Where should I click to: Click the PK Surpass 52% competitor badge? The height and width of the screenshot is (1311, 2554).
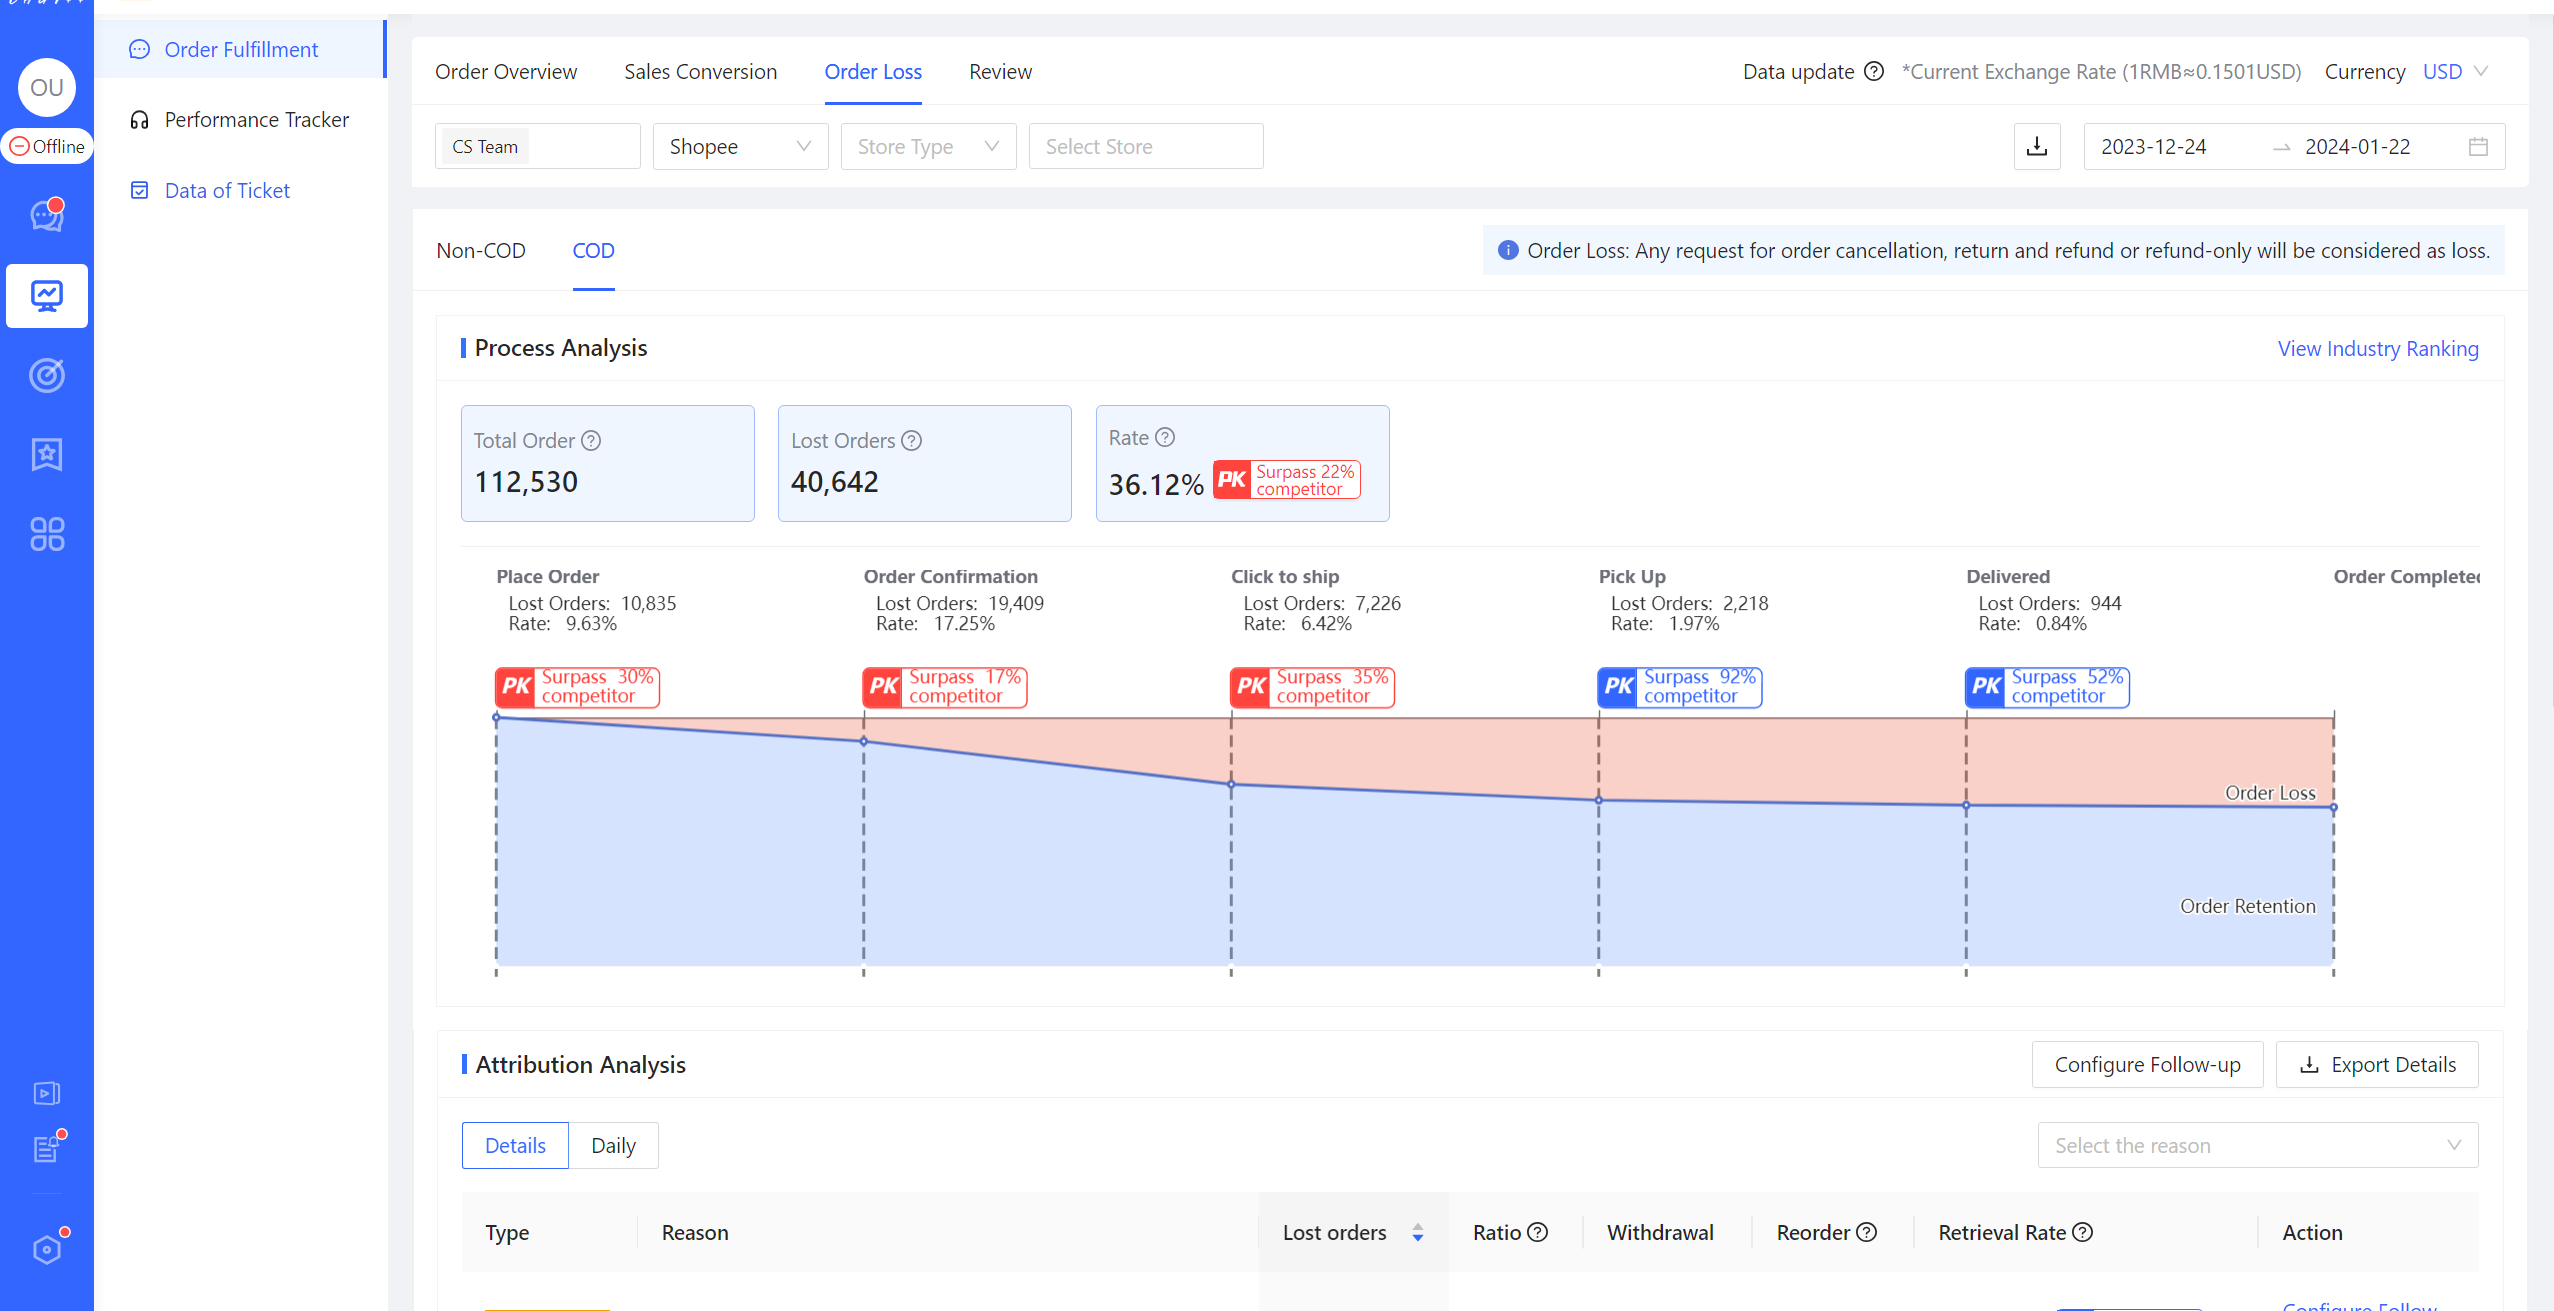[x=2047, y=687]
